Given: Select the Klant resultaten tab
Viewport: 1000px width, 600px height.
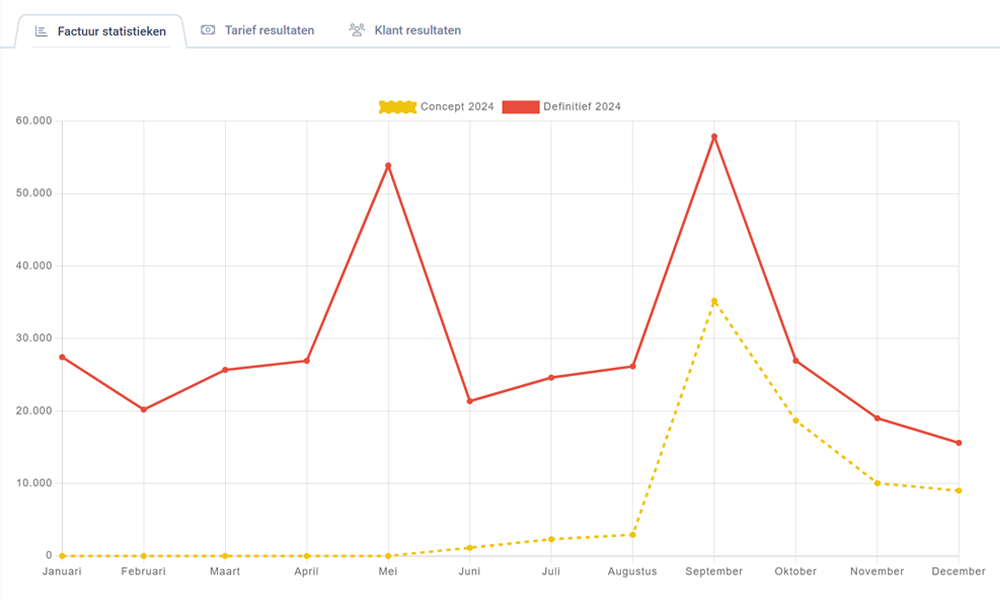Looking at the screenshot, I should pyautogui.click(x=417, y=30).
